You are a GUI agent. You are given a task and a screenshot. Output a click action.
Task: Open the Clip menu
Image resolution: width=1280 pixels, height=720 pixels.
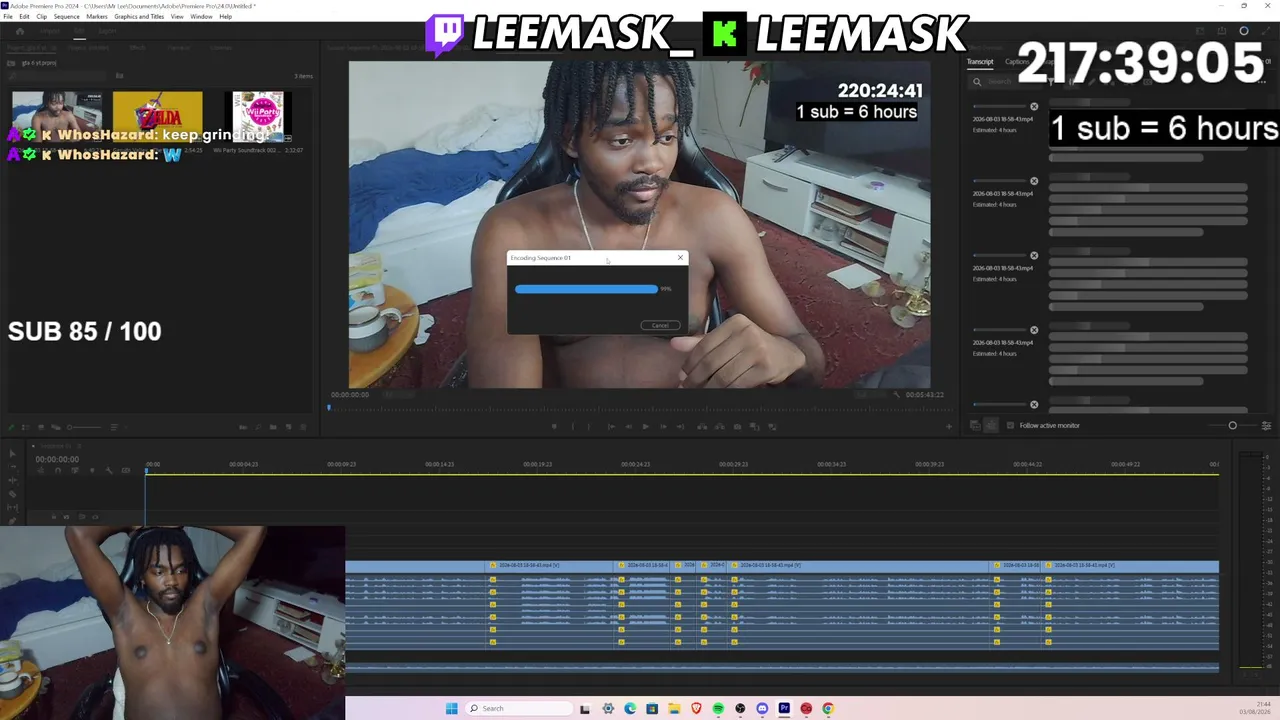point(41,17)
